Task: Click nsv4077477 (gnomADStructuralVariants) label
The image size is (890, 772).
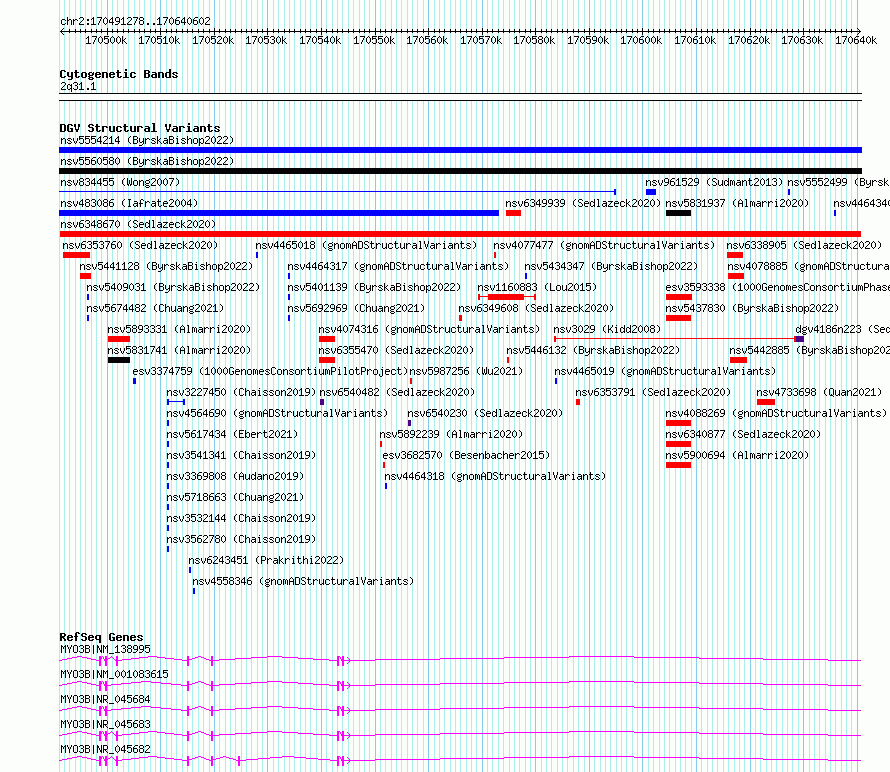Action: [x=604, y=245]
